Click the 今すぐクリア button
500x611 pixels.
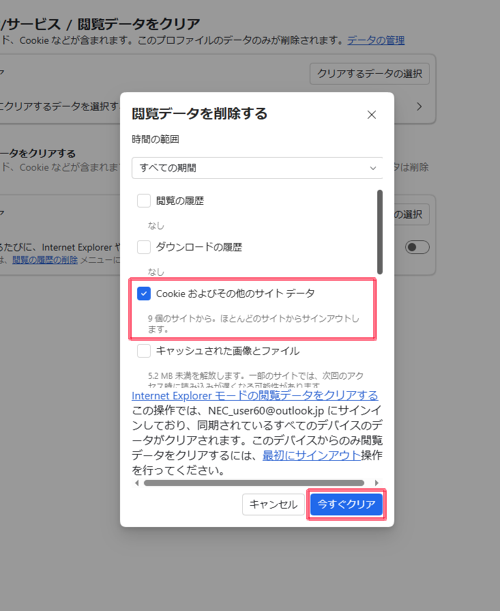(x=346, y=504)
